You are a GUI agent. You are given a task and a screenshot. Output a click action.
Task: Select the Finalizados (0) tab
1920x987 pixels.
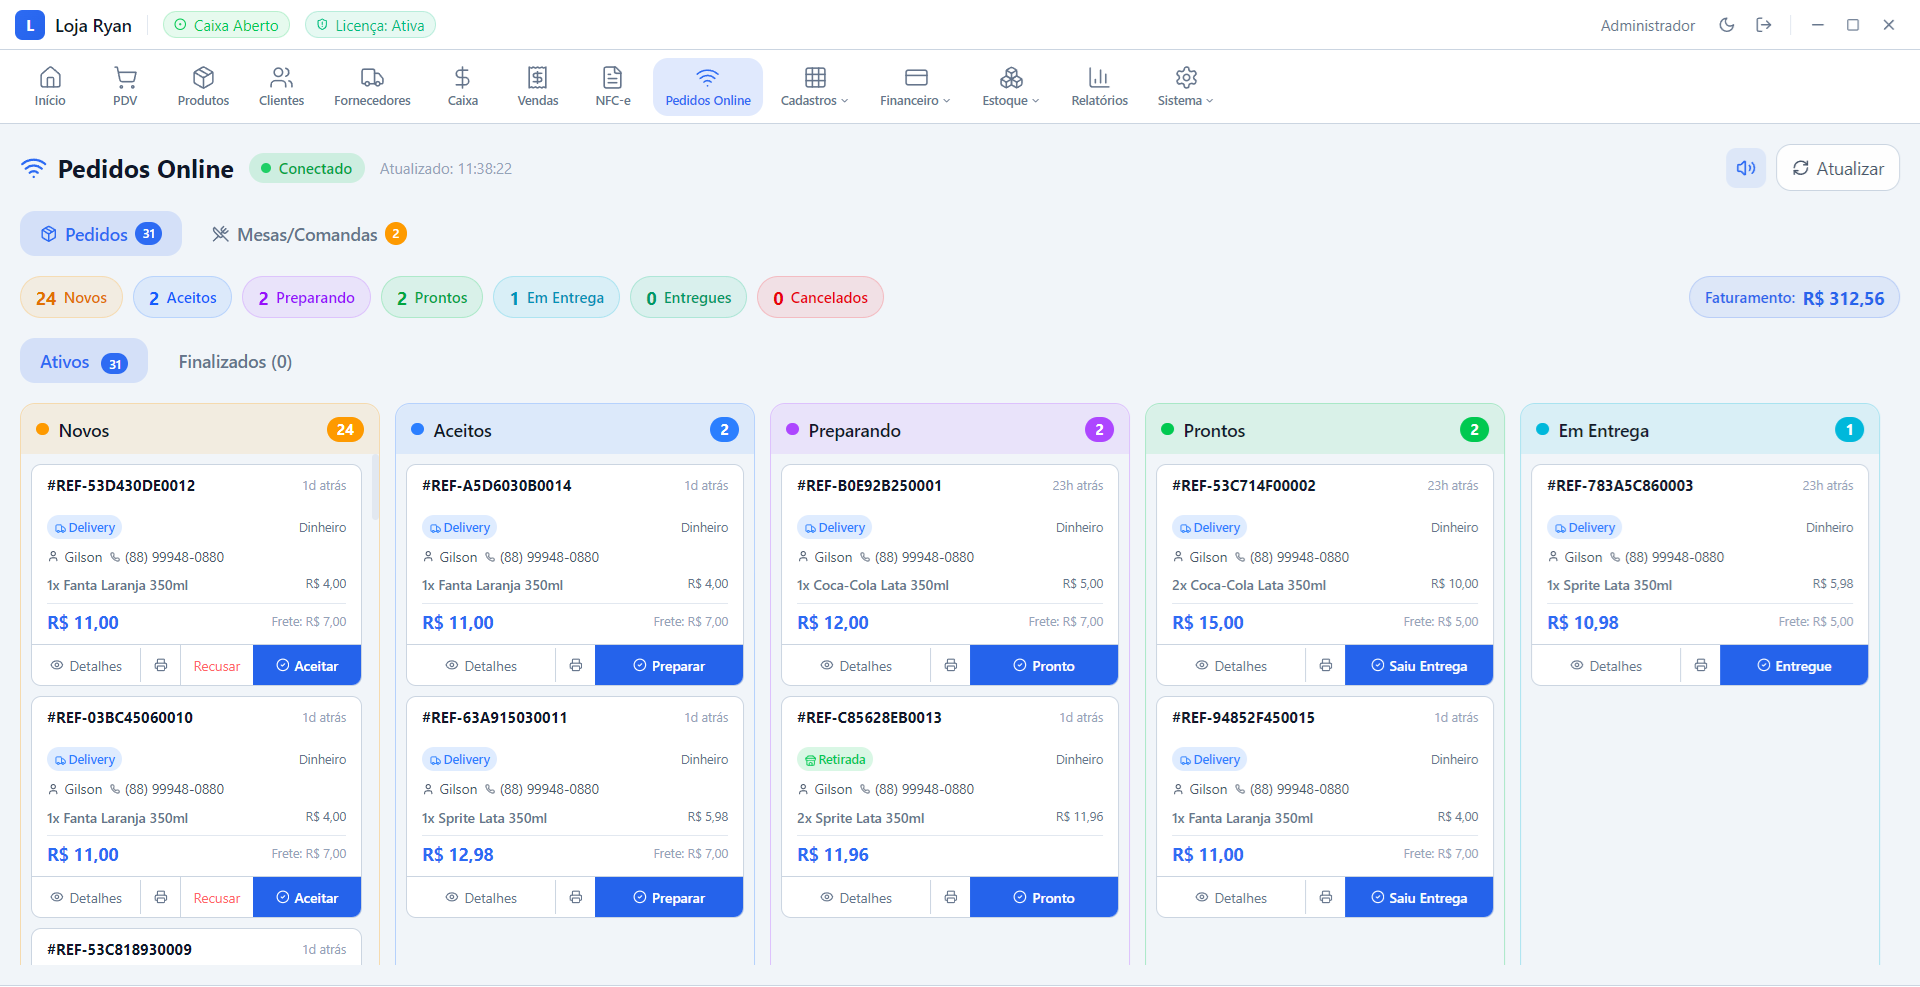235,362
